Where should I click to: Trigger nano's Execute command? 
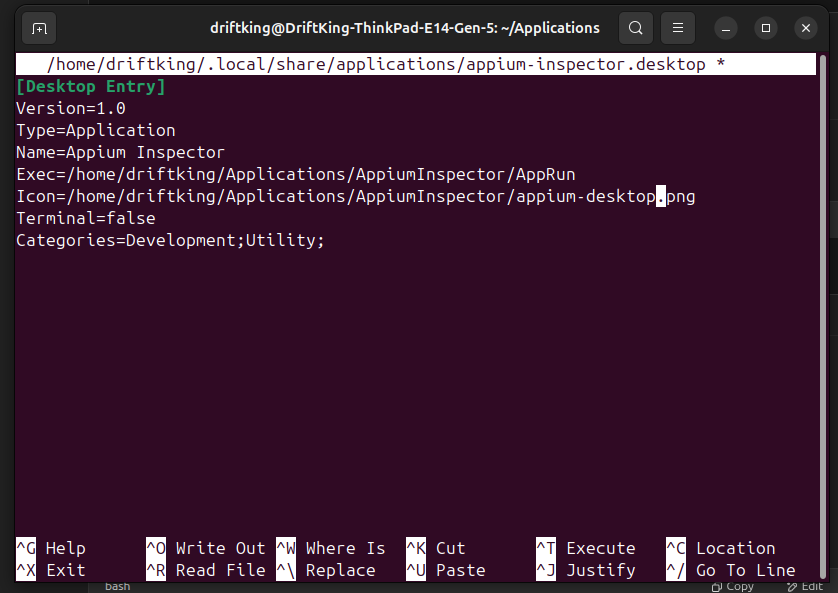[590, 548]
